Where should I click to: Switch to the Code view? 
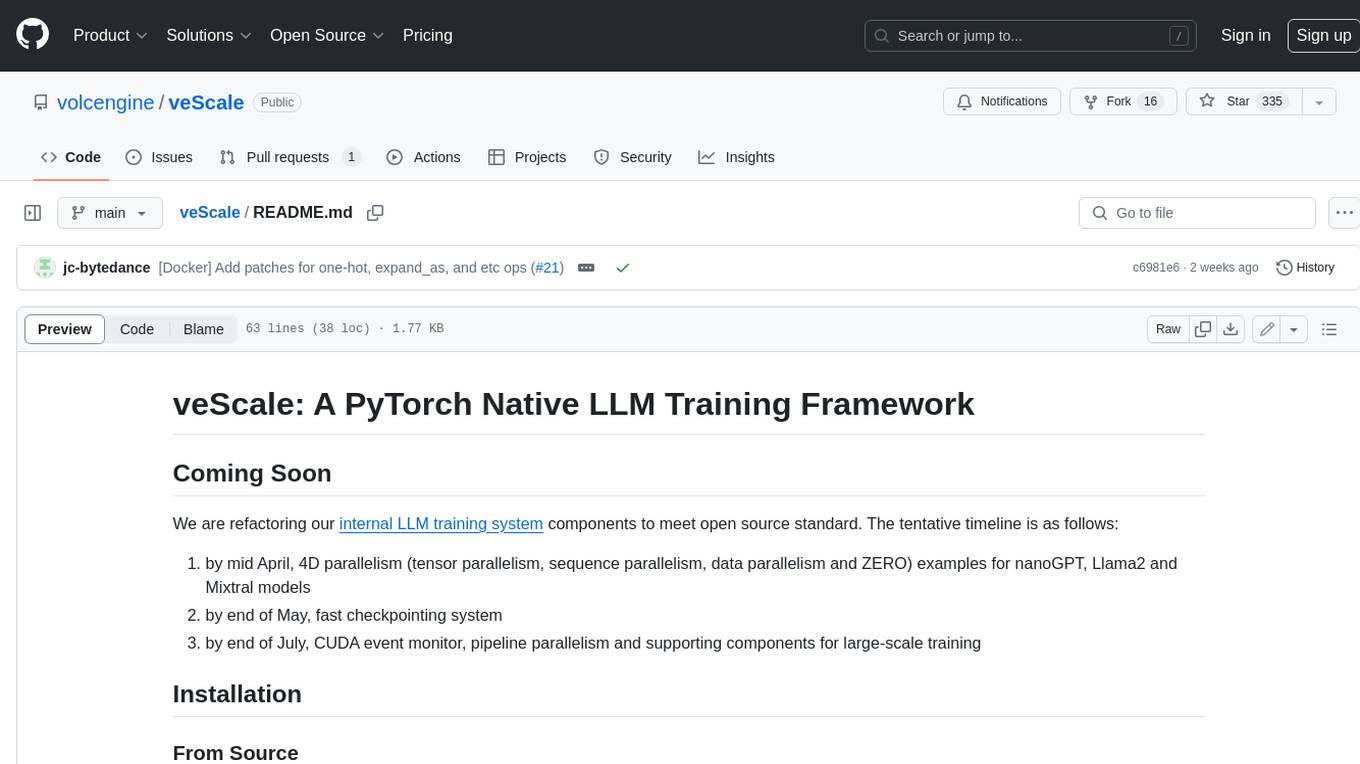137,329
